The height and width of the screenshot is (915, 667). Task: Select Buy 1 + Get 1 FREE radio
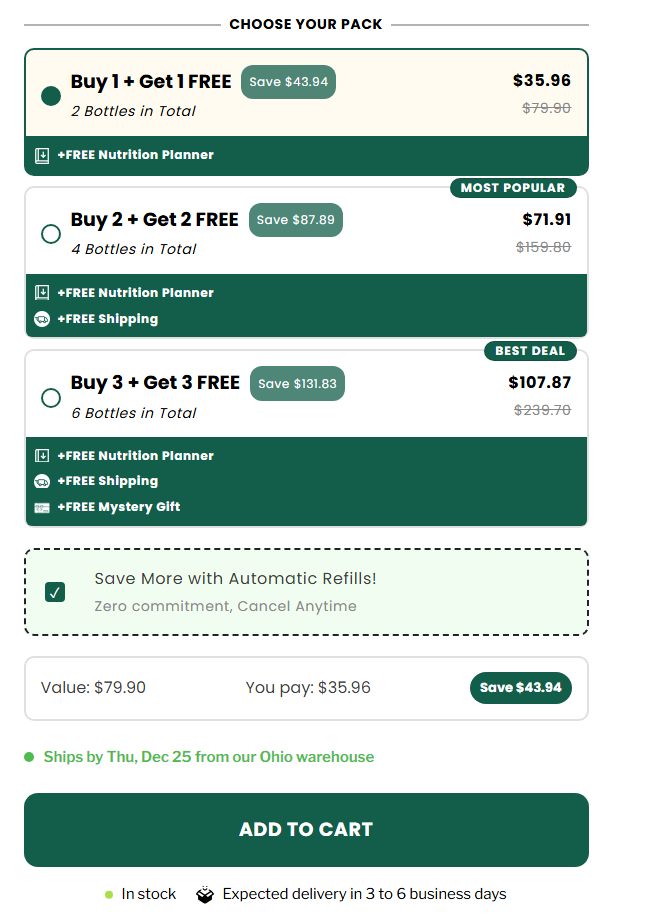51,96
